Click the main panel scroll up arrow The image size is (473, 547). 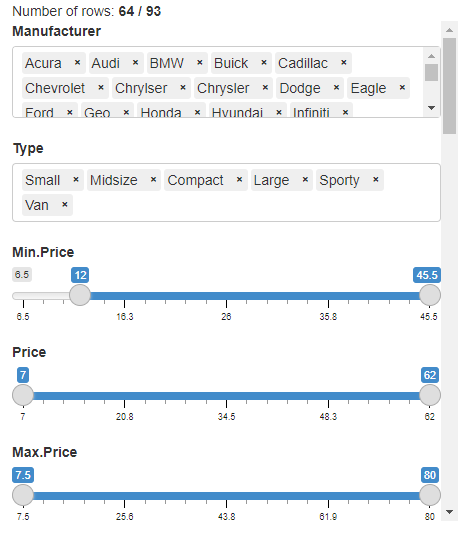pos(450,30)
